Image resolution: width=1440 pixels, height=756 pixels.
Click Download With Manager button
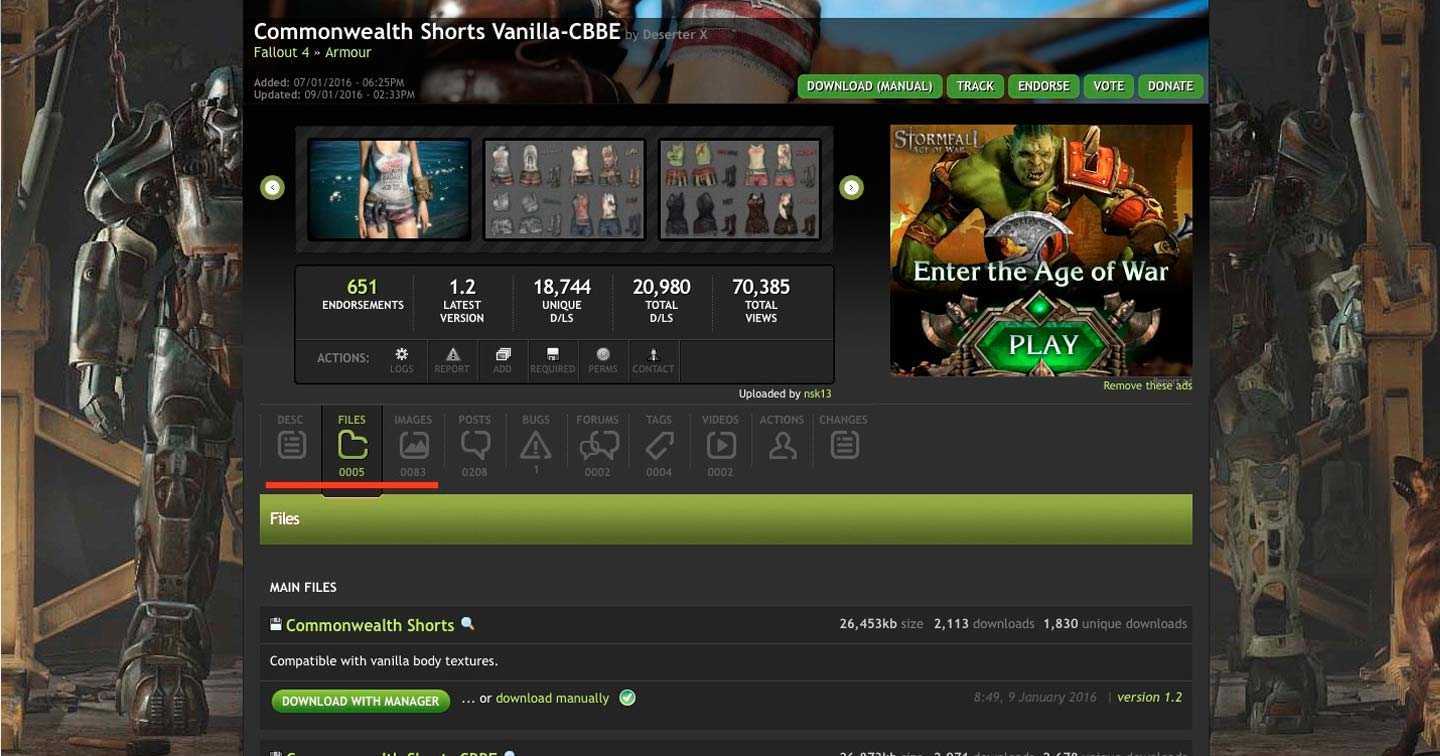(360, 701)
